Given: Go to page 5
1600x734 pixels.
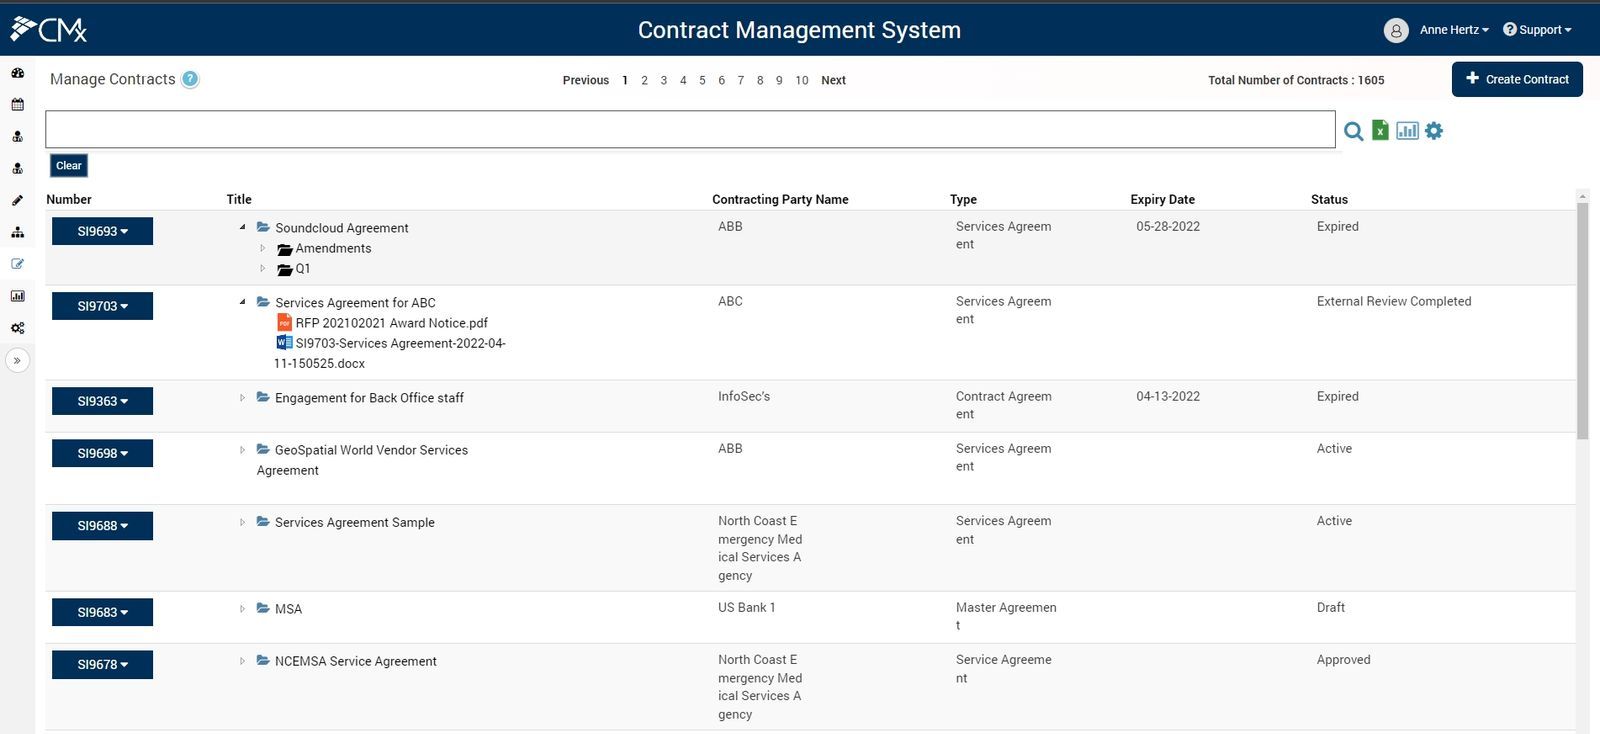Looking at the screenshot, I should click(x=702, y=80).
